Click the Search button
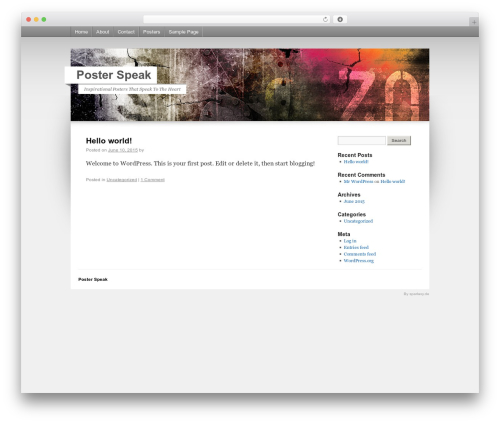 (399, 141)
